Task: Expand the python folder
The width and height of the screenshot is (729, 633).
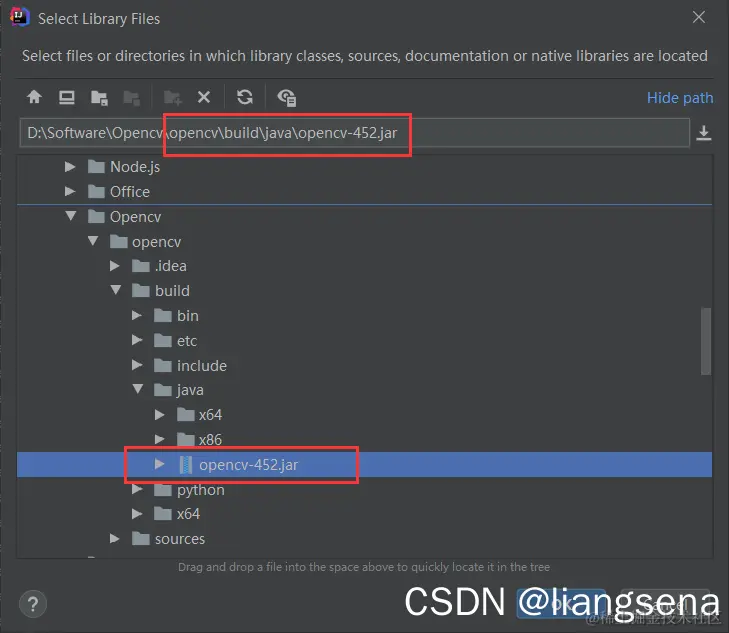Action: [x=136, y=489]
